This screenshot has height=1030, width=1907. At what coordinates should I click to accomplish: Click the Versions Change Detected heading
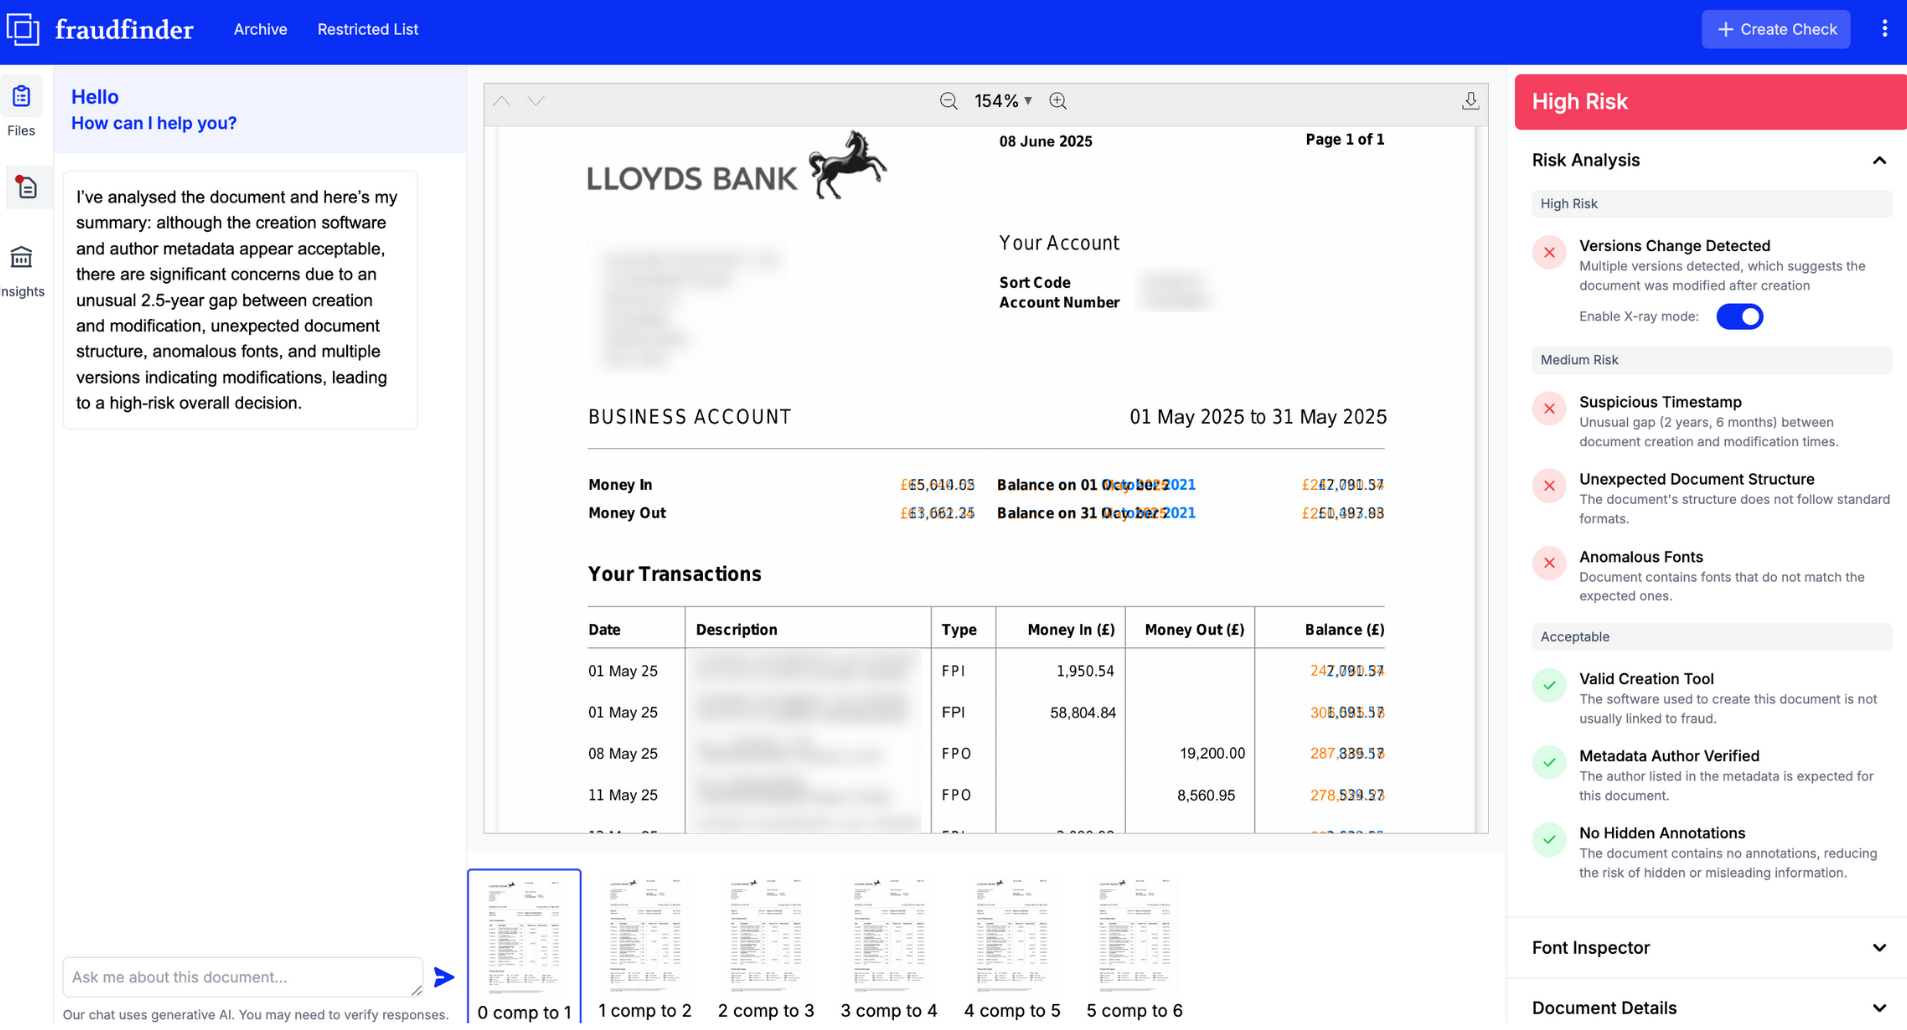(x=1675, y=246)
